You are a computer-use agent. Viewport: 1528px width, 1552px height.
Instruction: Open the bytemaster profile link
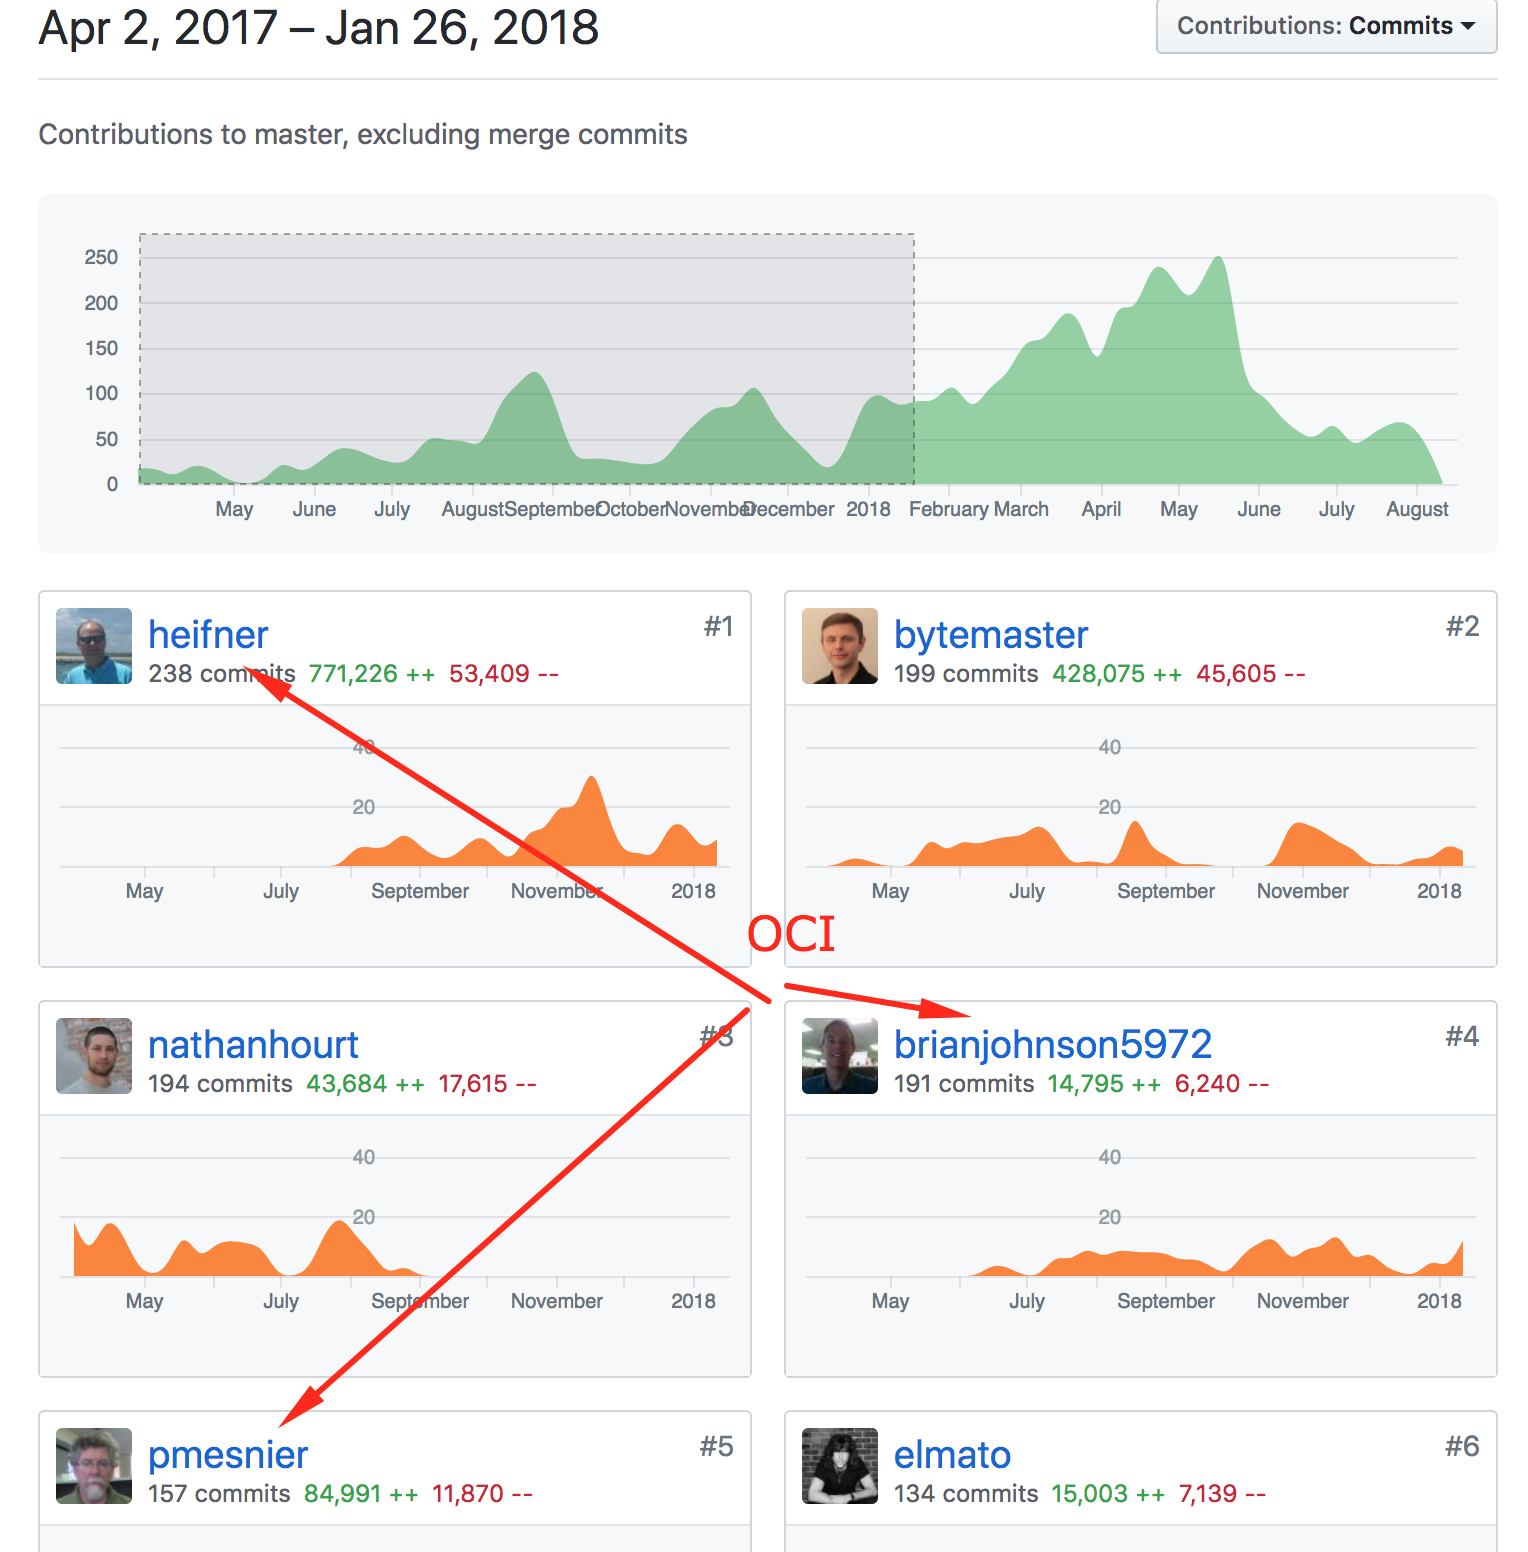pyautogui.click(x=991, y=635)
